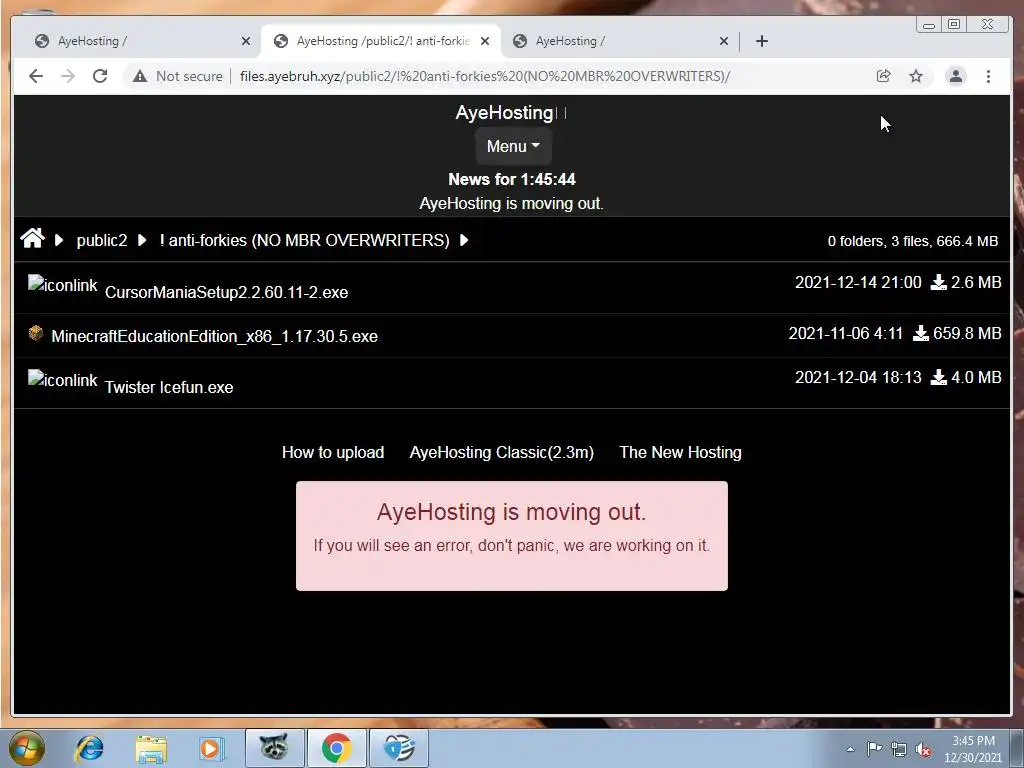Click the taskbar clock showing 3:45 PM

[973, 749]
